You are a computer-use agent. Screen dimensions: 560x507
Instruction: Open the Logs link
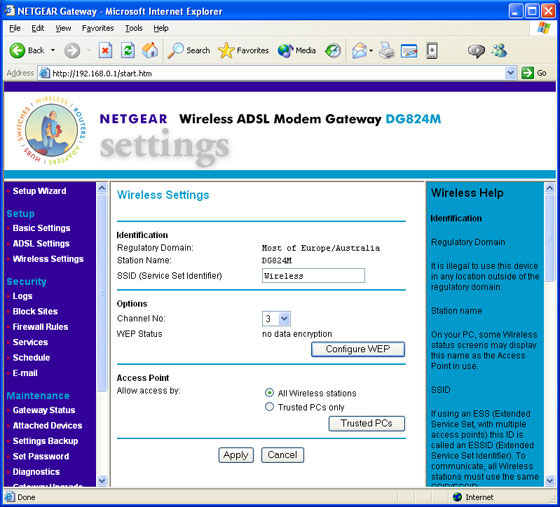pos(22,296)
